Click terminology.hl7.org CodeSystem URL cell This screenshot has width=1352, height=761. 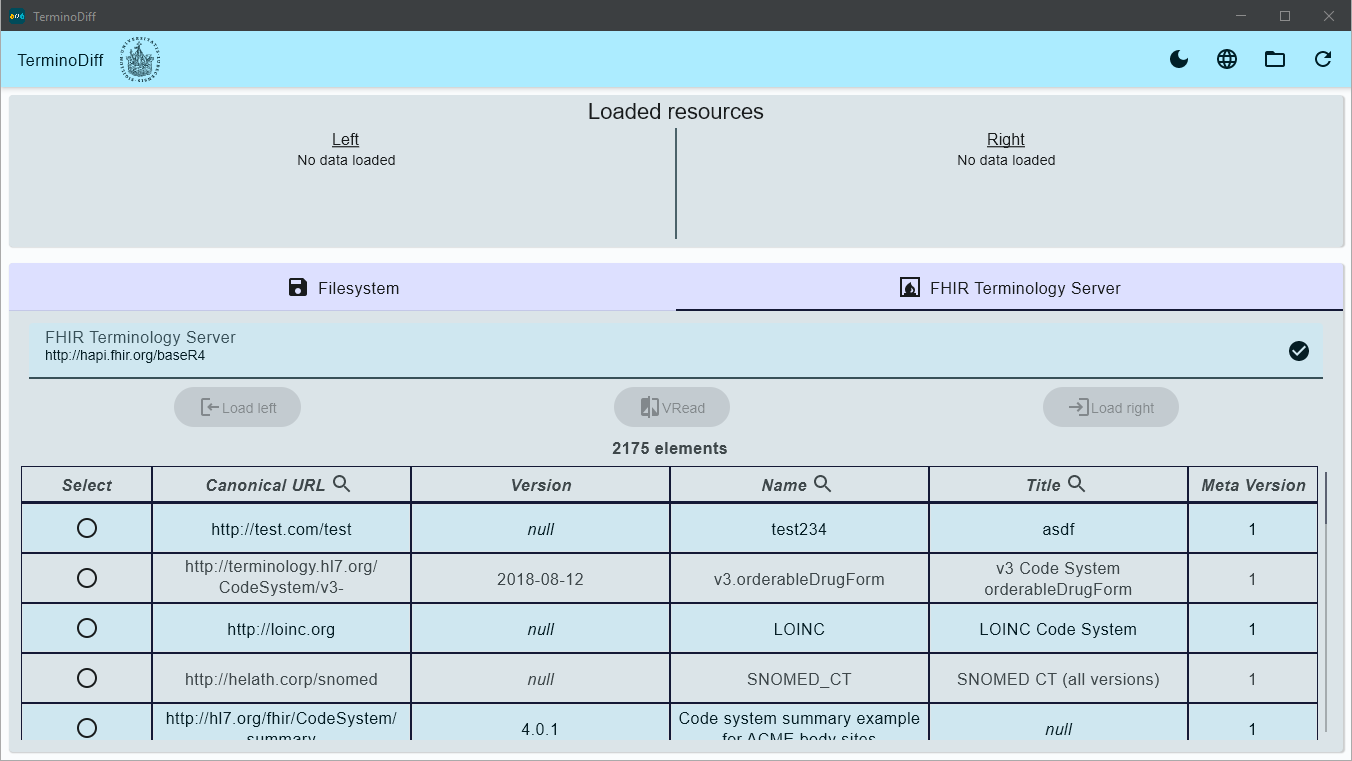(281, 579)
